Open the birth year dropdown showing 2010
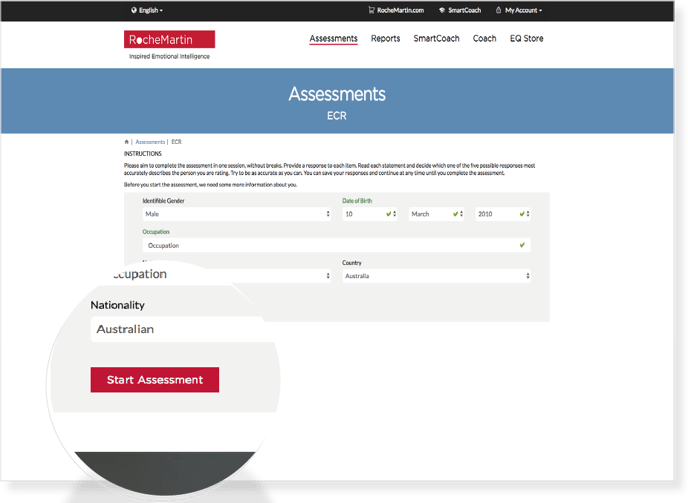 point(503,214)
